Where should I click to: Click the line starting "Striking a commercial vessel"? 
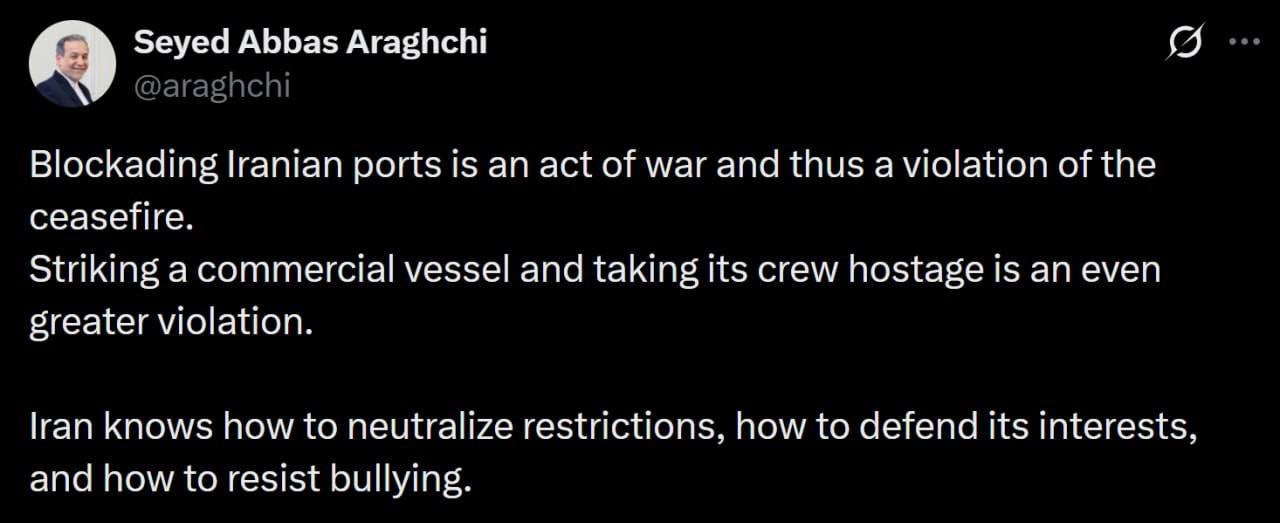pyautogui.click(x=594, y=271)
